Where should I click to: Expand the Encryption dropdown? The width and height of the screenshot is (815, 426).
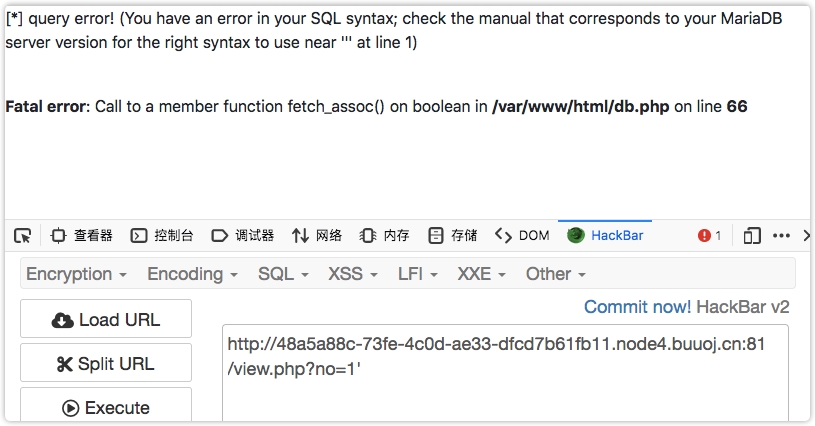coord(76,274)
